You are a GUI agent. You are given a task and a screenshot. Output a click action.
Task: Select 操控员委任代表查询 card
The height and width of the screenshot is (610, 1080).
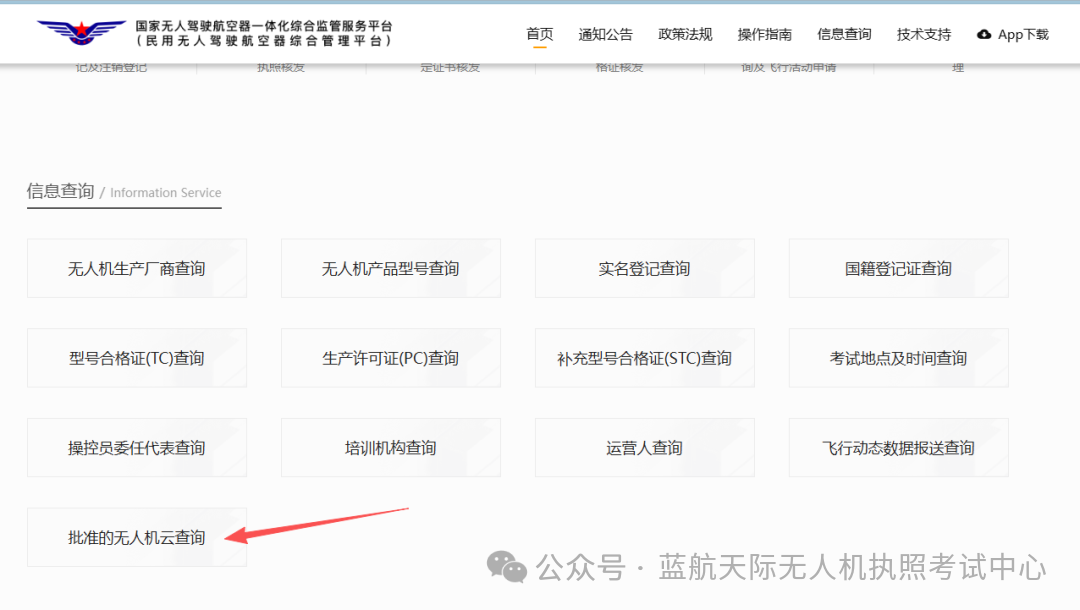point(137,448)
